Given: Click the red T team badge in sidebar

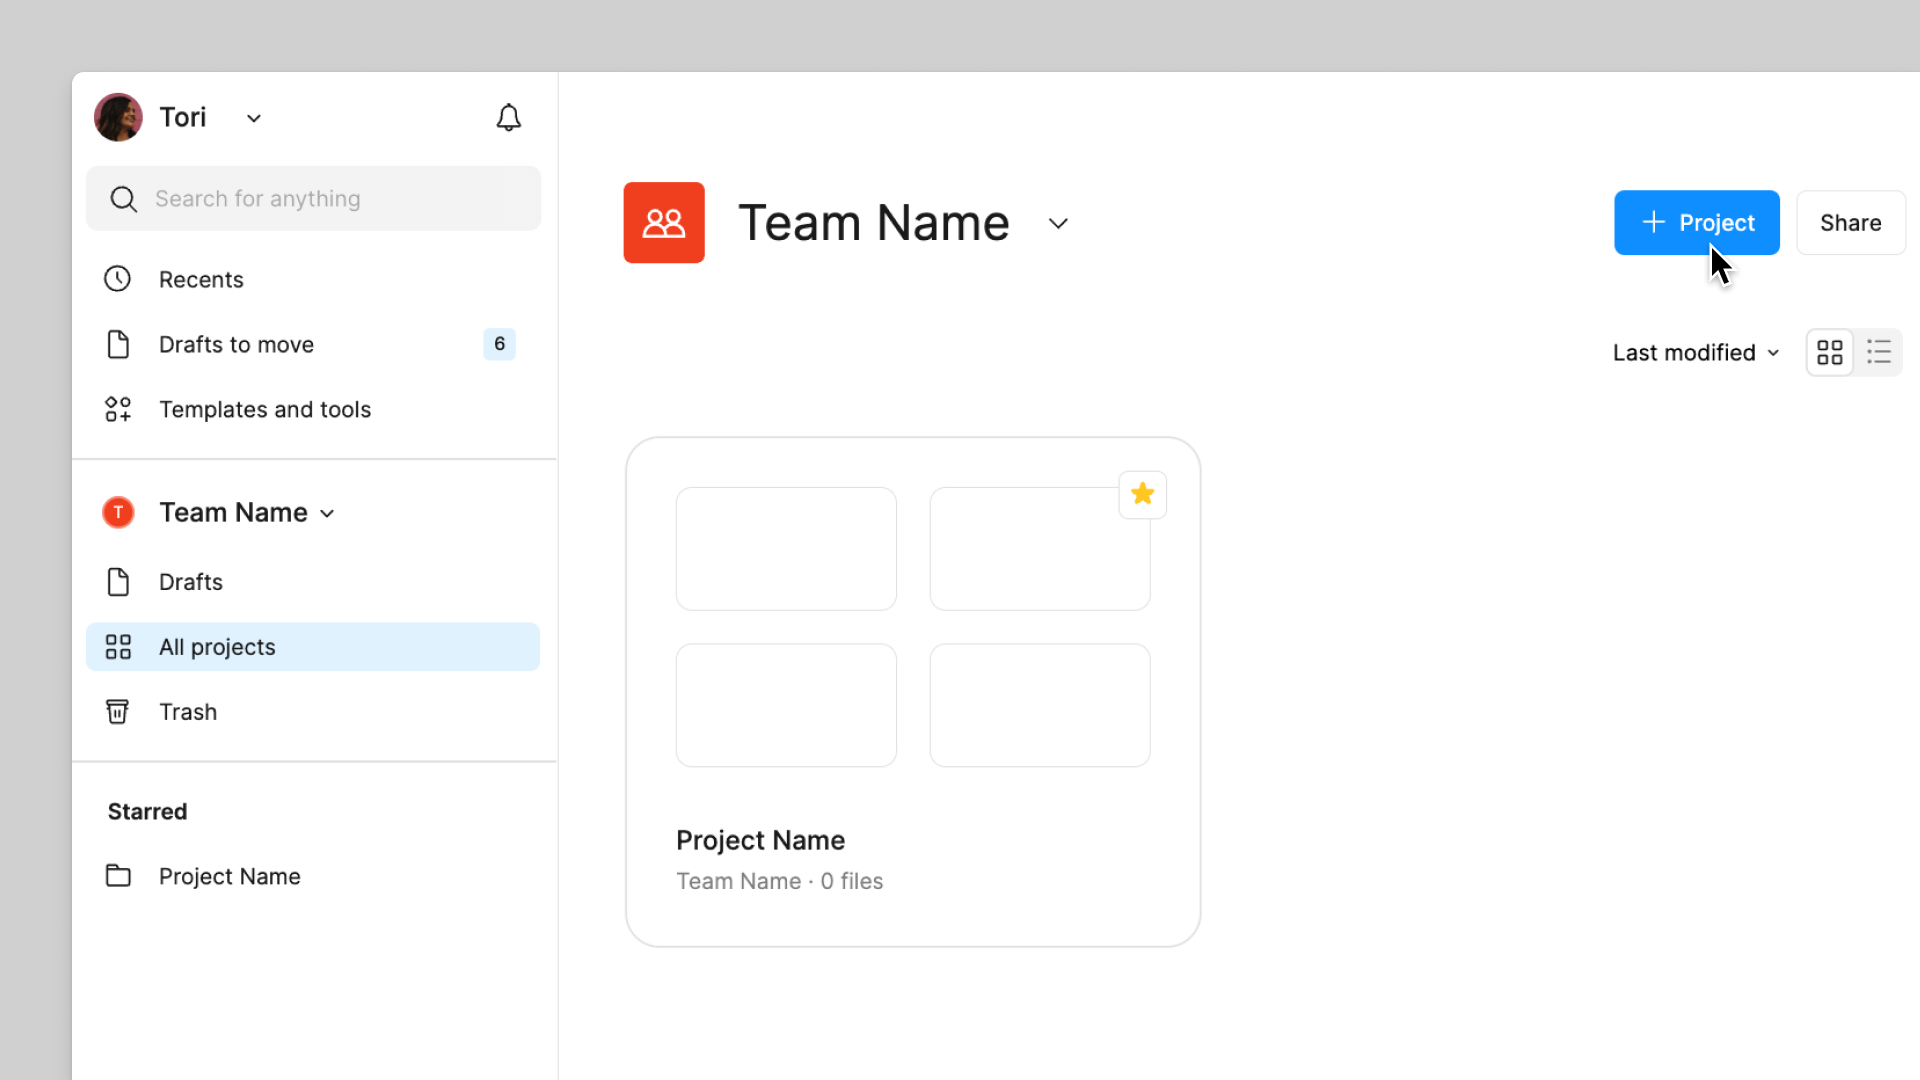Looking at the screenshot, I should [x=118, y=512].
